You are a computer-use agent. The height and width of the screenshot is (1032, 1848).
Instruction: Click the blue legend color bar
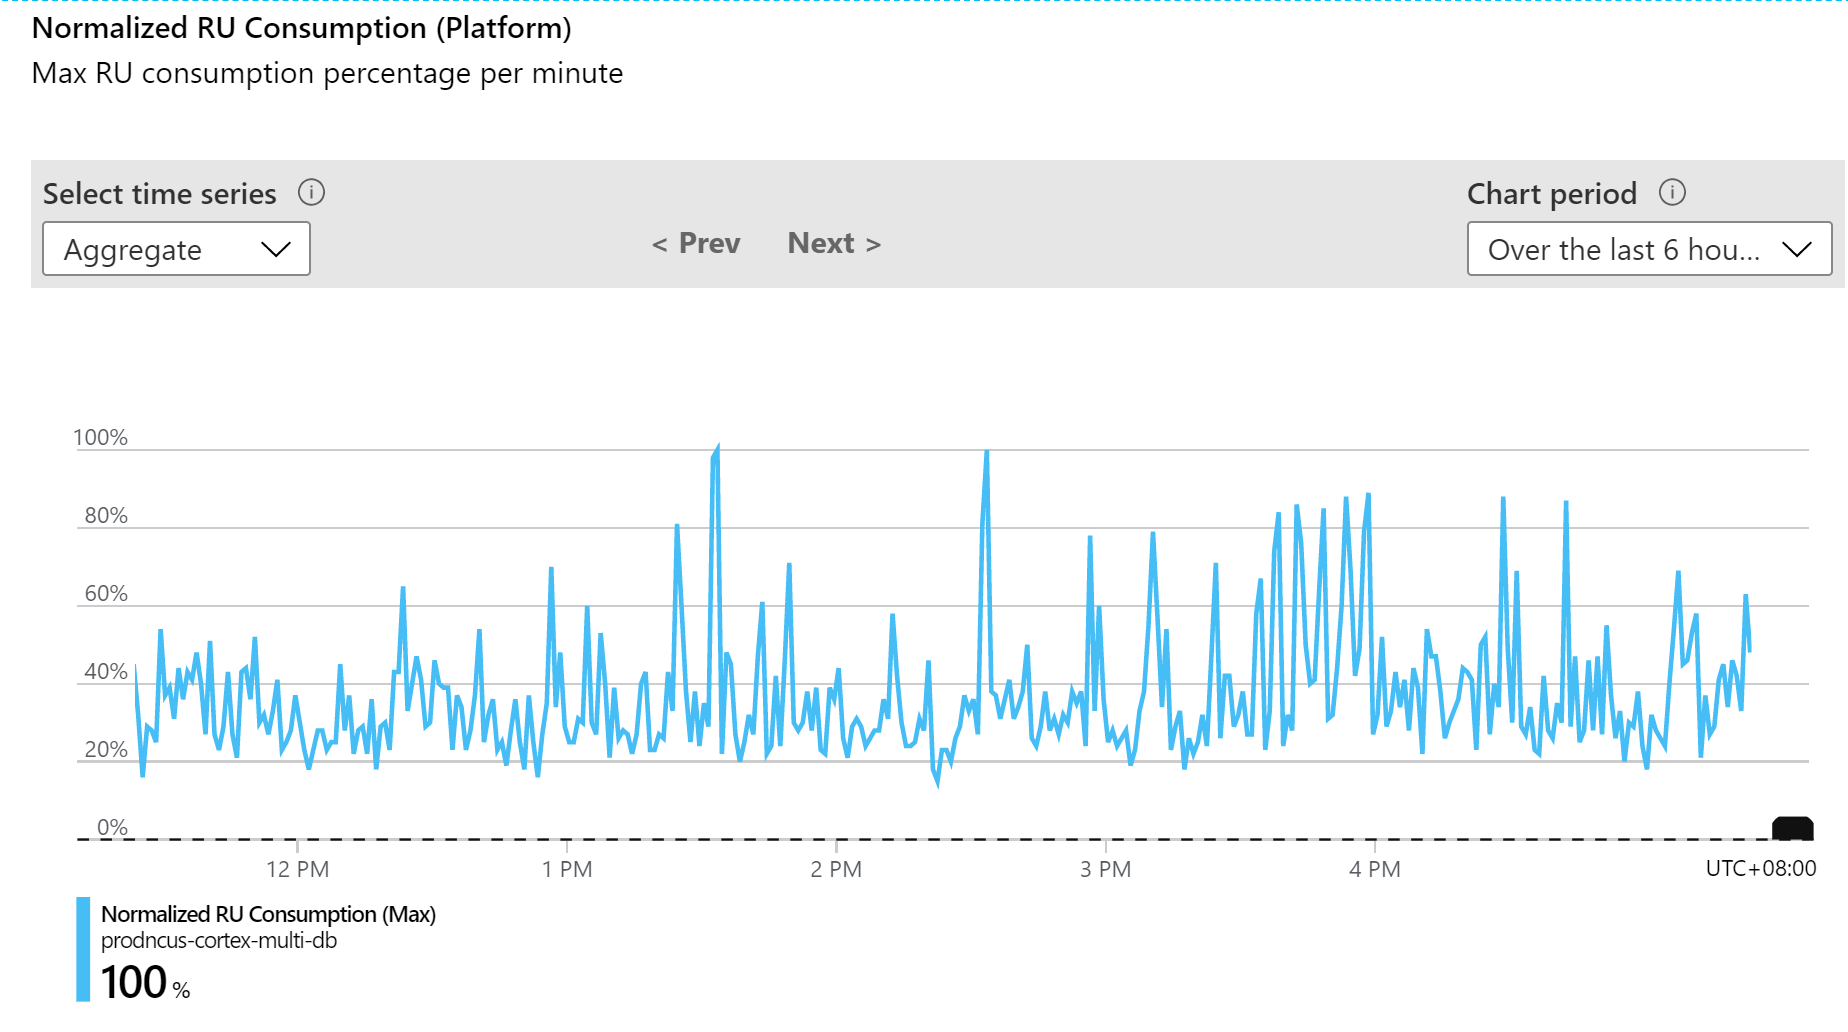coord(83,948)
